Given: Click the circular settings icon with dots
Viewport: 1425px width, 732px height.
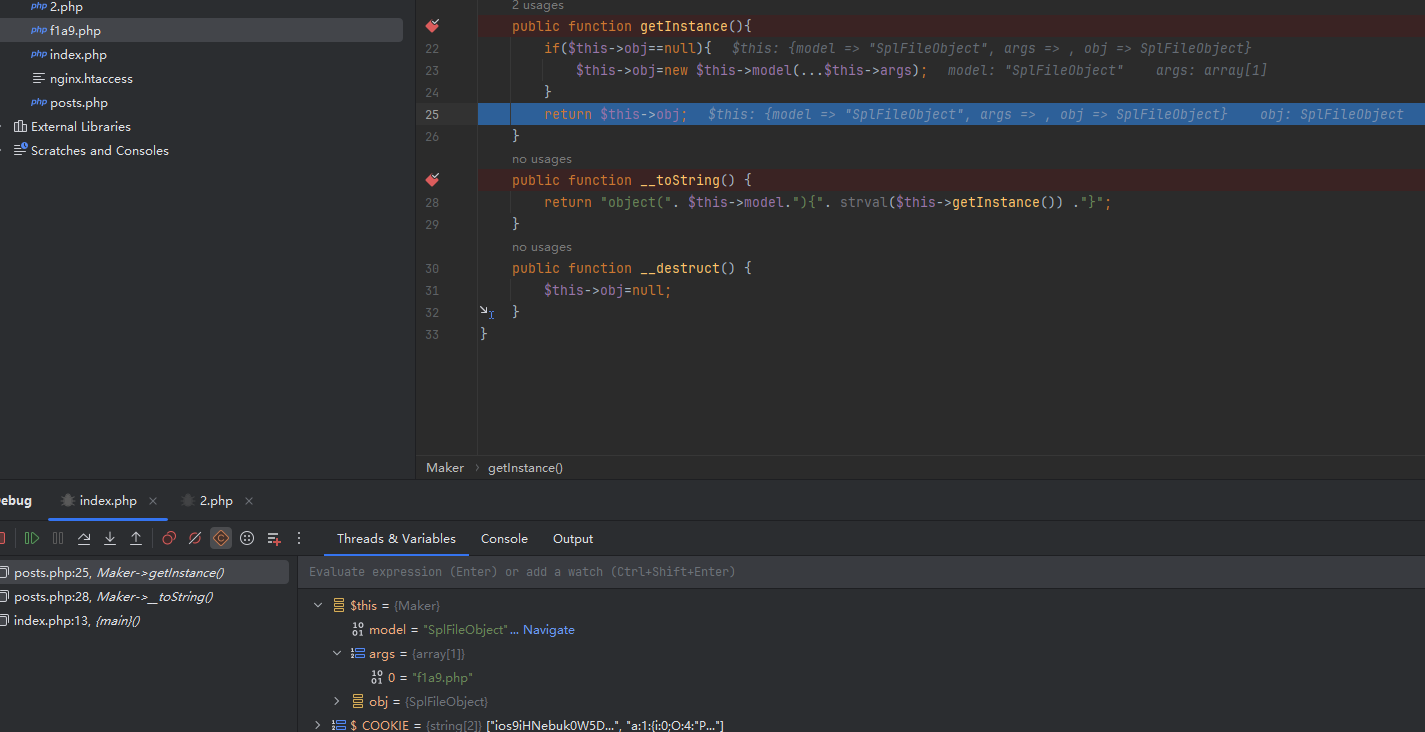Looking at the screenshot, I should tap(247, 538).
